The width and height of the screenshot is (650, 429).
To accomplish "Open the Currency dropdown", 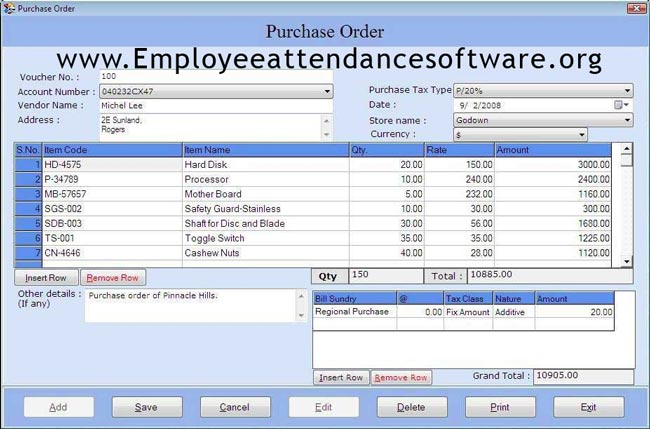I will (x=582, y=135).
